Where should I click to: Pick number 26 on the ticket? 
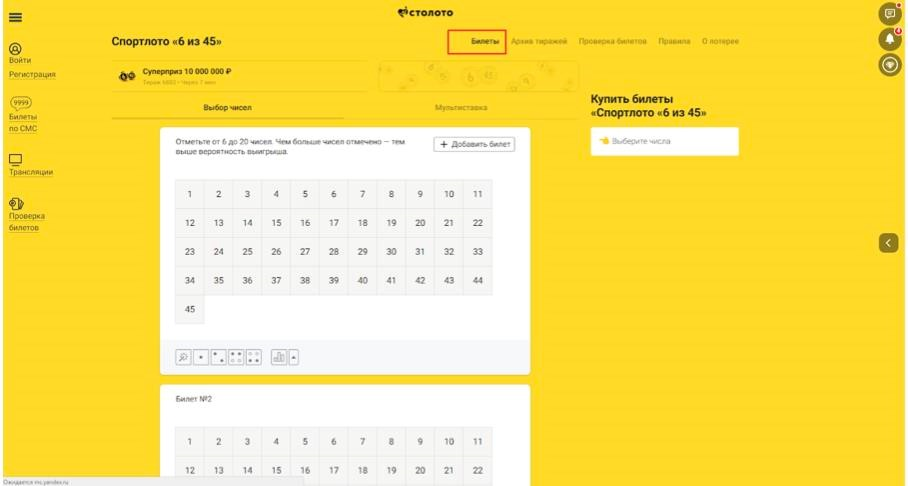pos(276,252)
